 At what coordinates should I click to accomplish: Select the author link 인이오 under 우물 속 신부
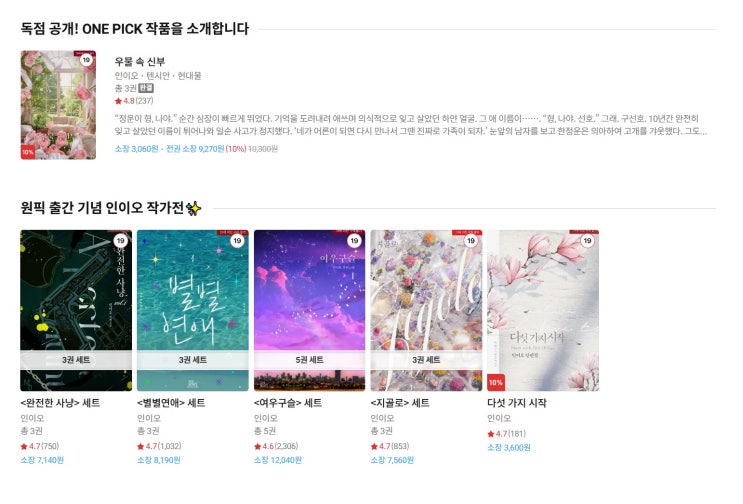[x=126, y=76]
